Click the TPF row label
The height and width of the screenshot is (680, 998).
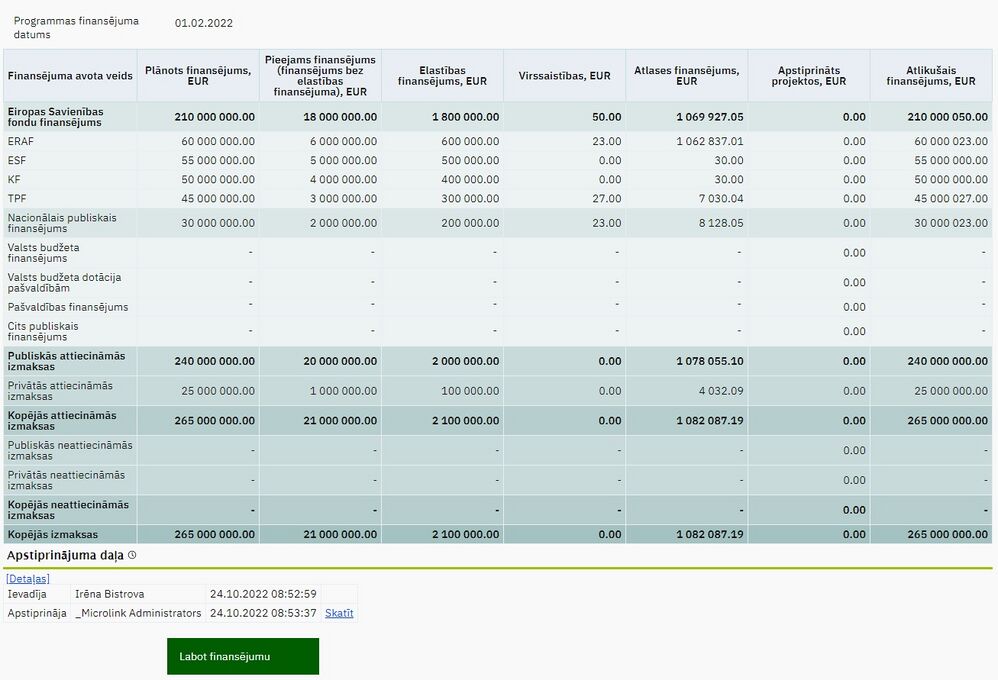tap(17, 199)
